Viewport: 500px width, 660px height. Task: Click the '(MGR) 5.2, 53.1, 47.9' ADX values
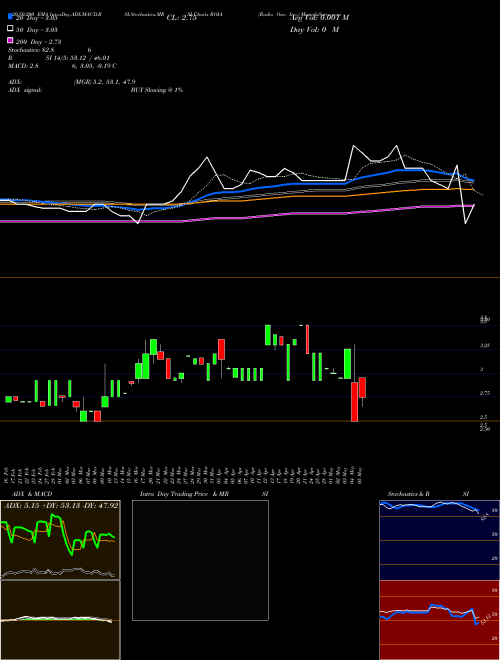click(x=104, y=82)
